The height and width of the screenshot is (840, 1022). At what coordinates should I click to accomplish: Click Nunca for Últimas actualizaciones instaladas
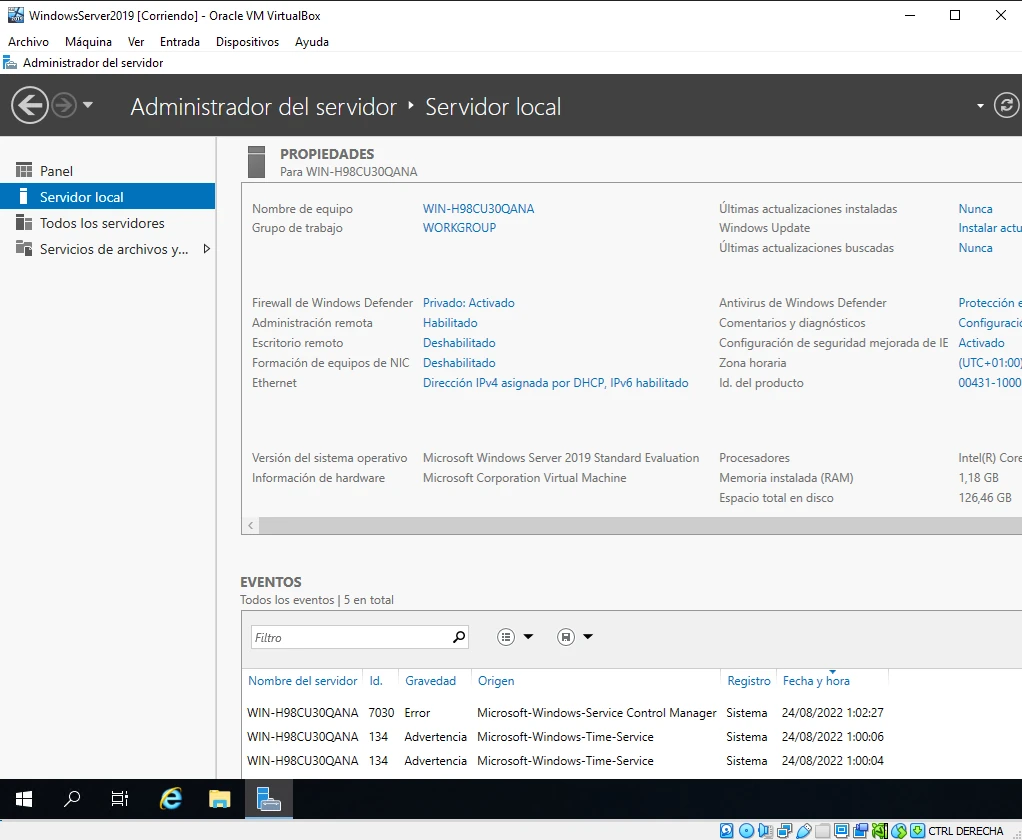[x=975, y=209]
